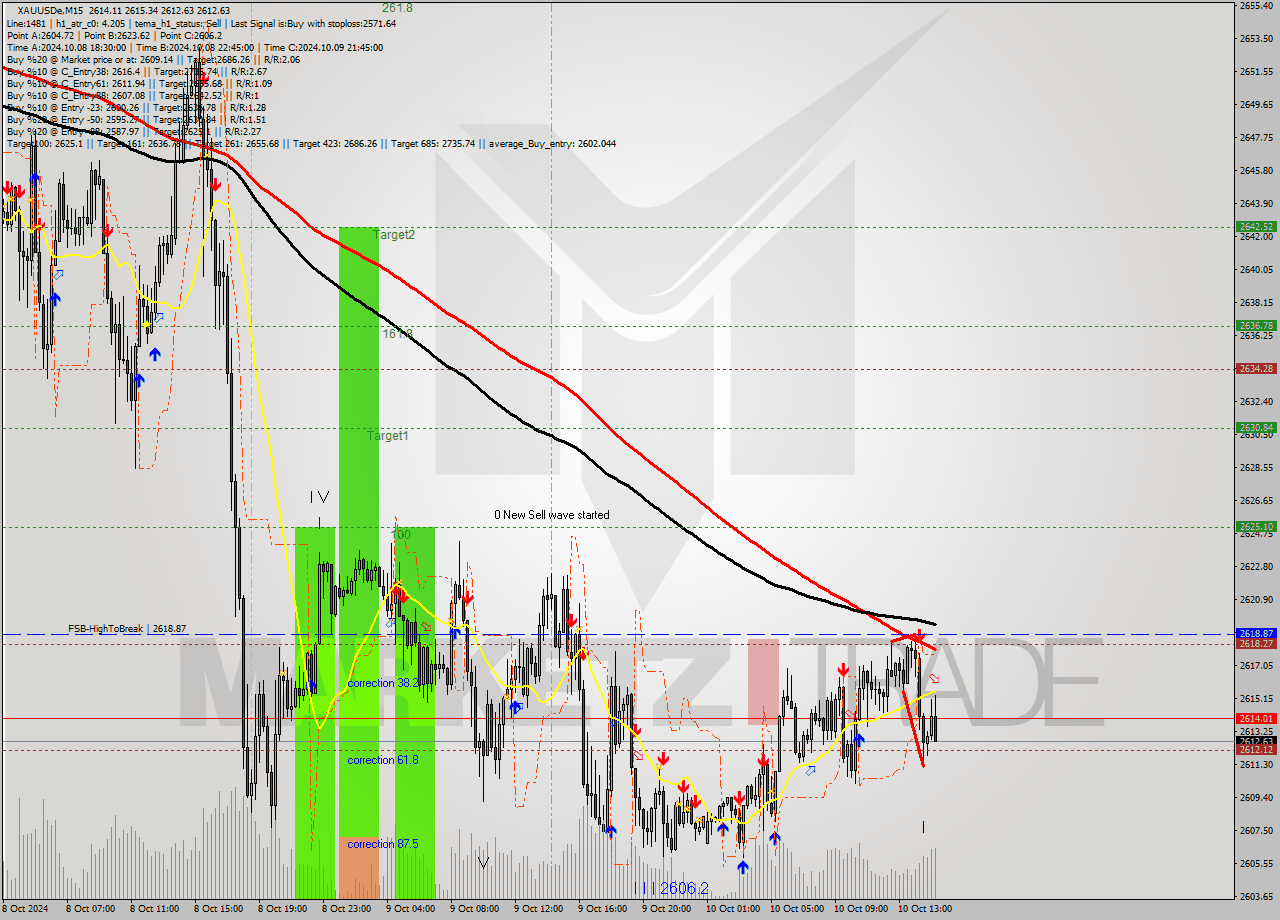Screen dimensions: 1280x920
Task: Click the 2655.40 price axis label
Action: pyautogui.click(x=1256, y=5)
